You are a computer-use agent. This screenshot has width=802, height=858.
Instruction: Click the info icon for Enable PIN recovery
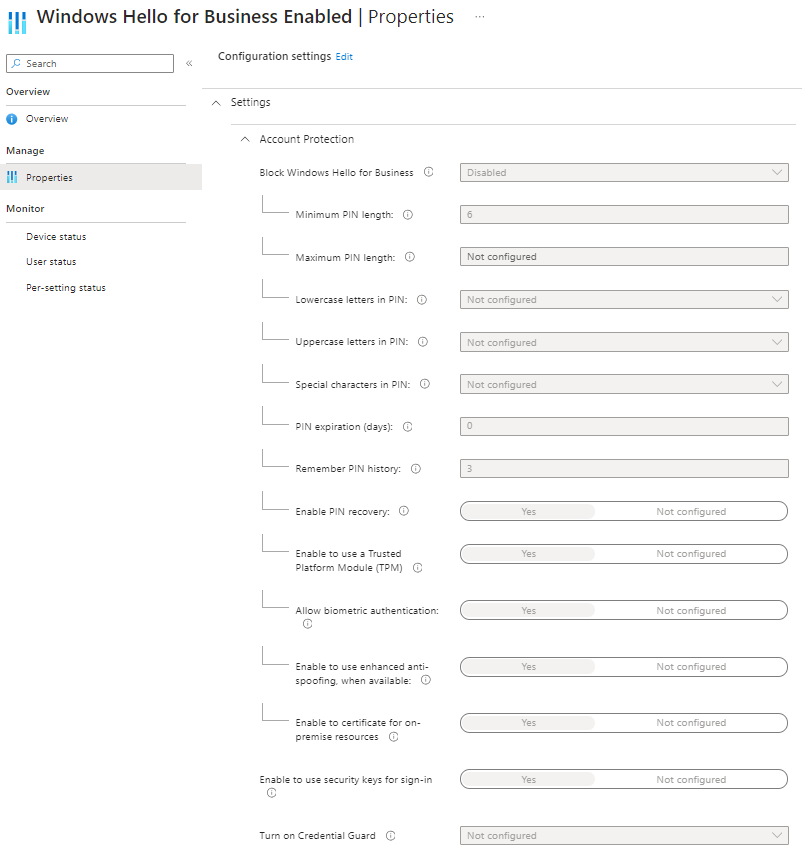pyautogui.click(x=404, y=511)
